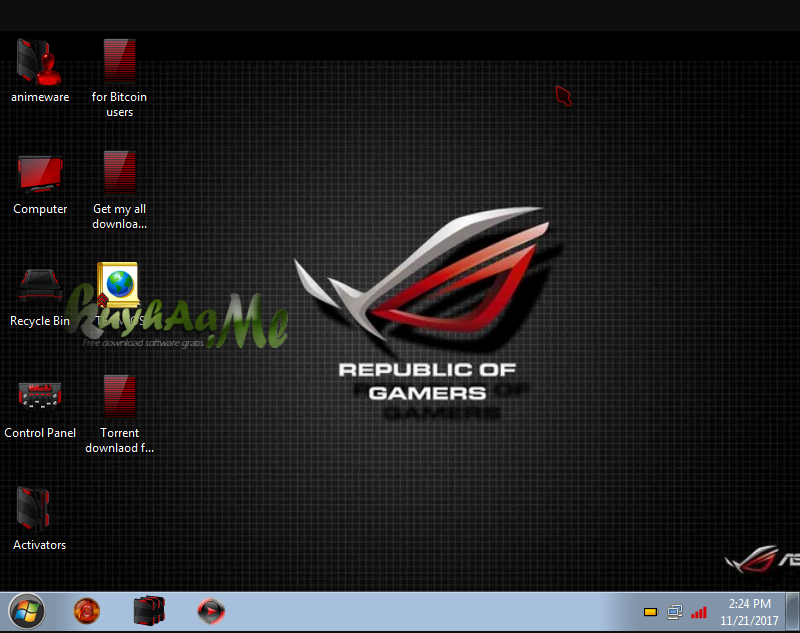
Task: Click the Windows Start button
Action: point(27,611)
